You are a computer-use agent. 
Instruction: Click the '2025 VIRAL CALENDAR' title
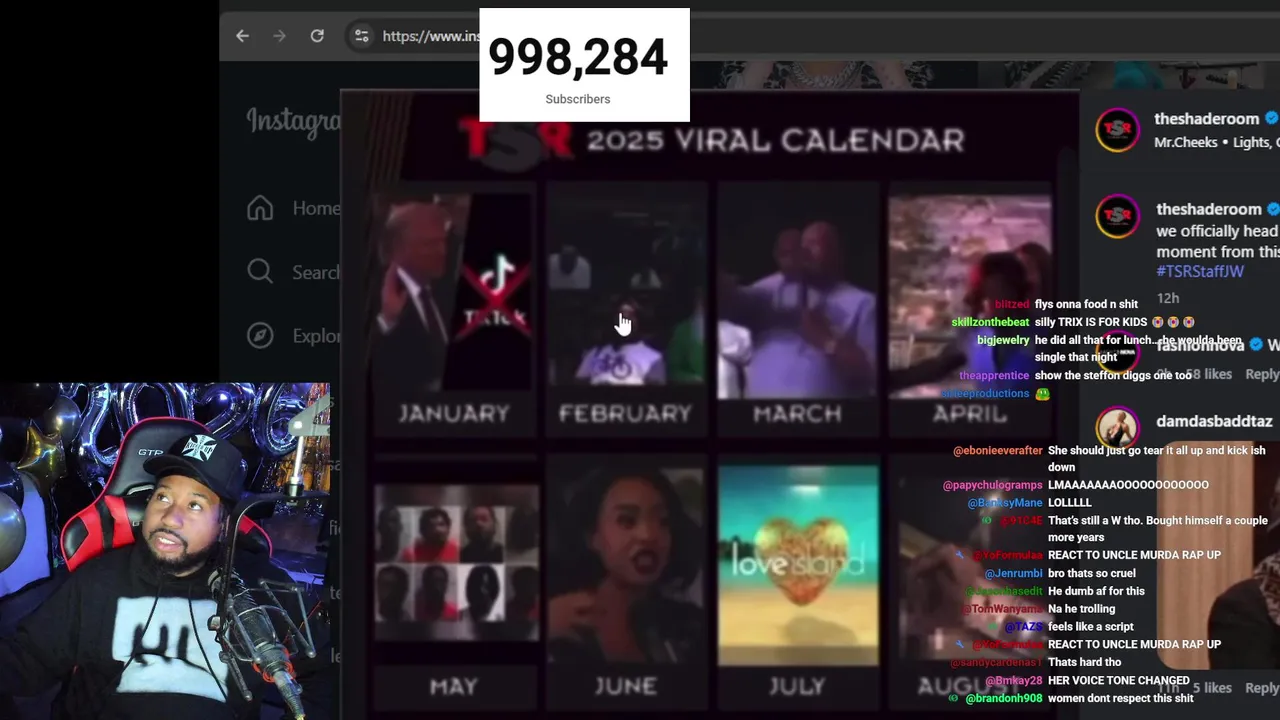click(775, 140)
